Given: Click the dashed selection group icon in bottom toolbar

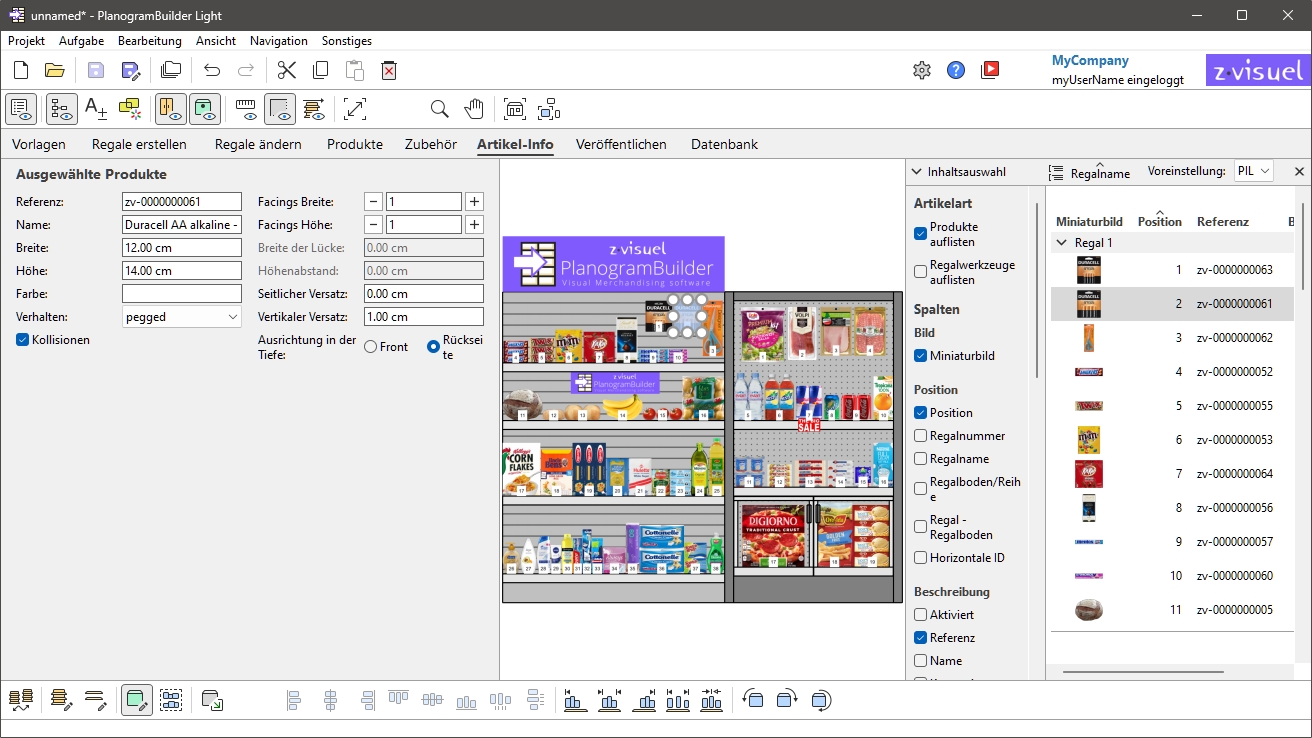Looking at the screenshot, I should coord(171,701).
